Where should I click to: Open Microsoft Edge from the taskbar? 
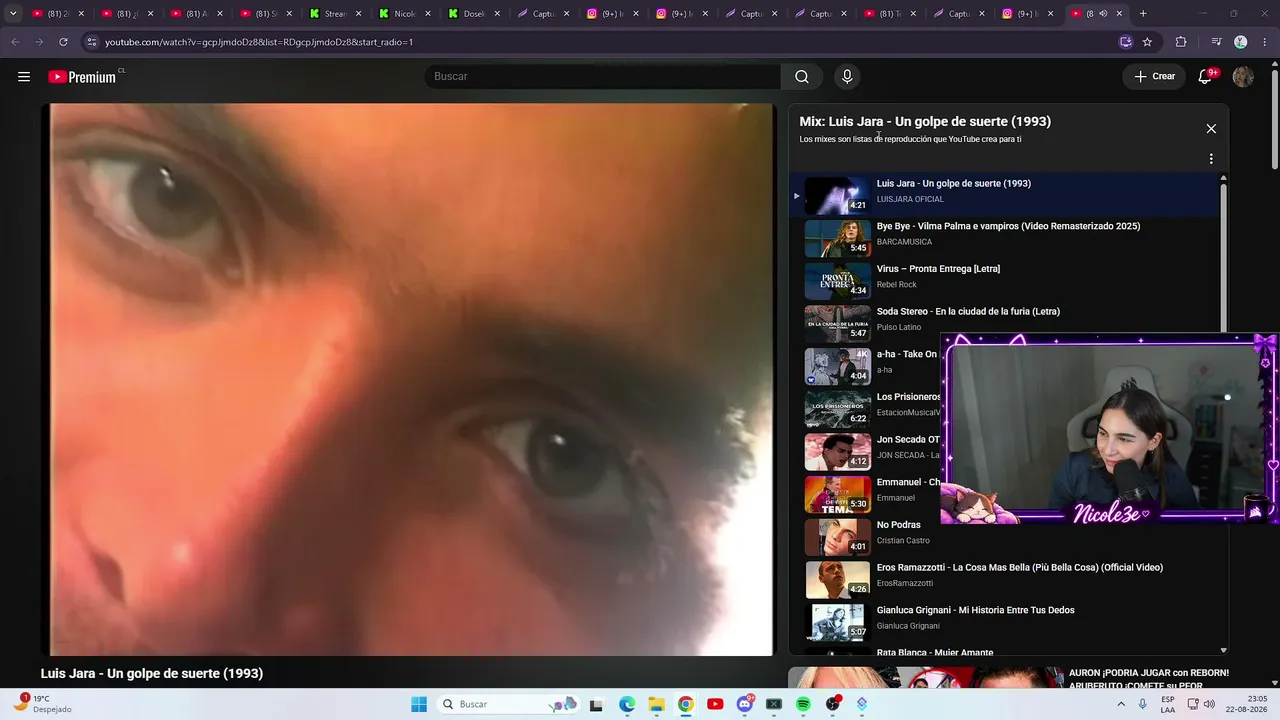pos(627,704)
